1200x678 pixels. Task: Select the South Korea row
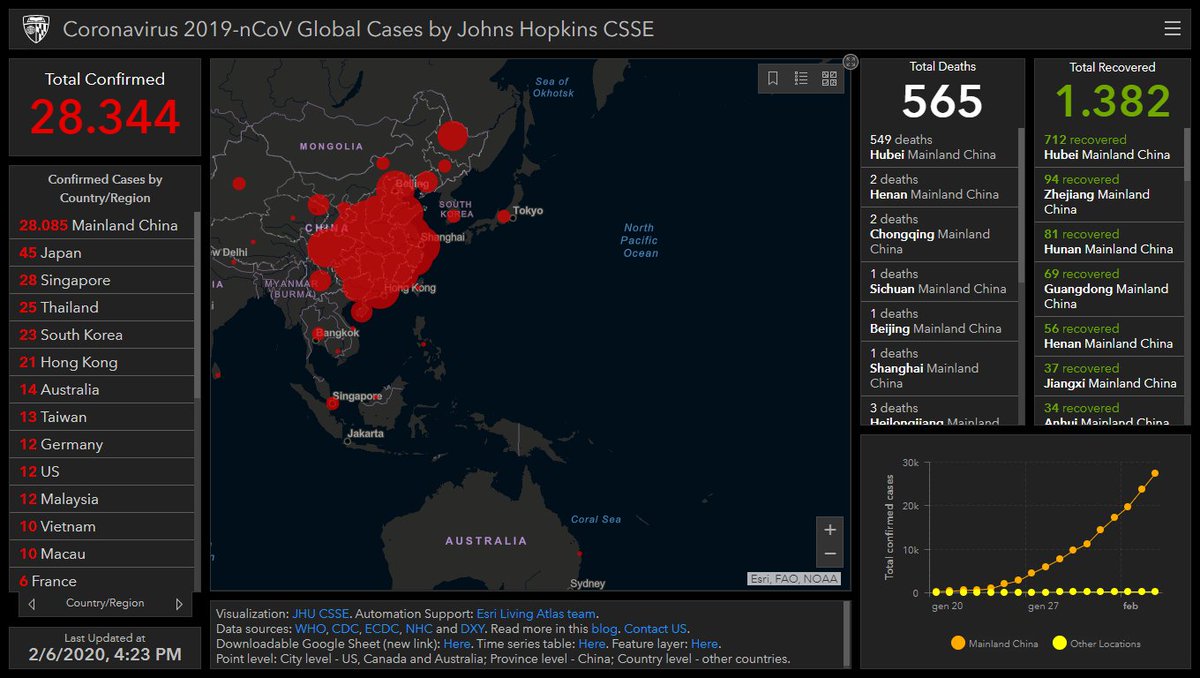[x=102, y=335]
